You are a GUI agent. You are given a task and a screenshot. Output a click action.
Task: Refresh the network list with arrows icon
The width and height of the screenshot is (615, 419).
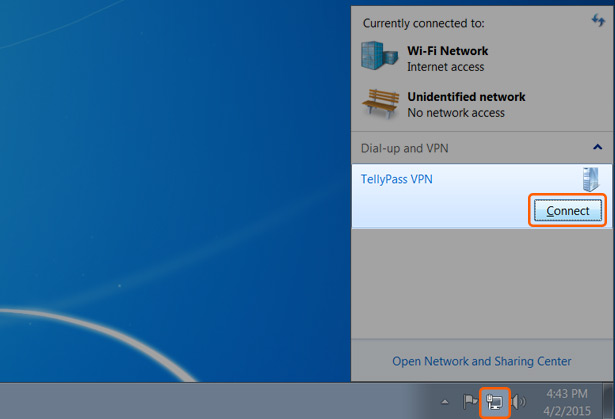click(599, 20)
